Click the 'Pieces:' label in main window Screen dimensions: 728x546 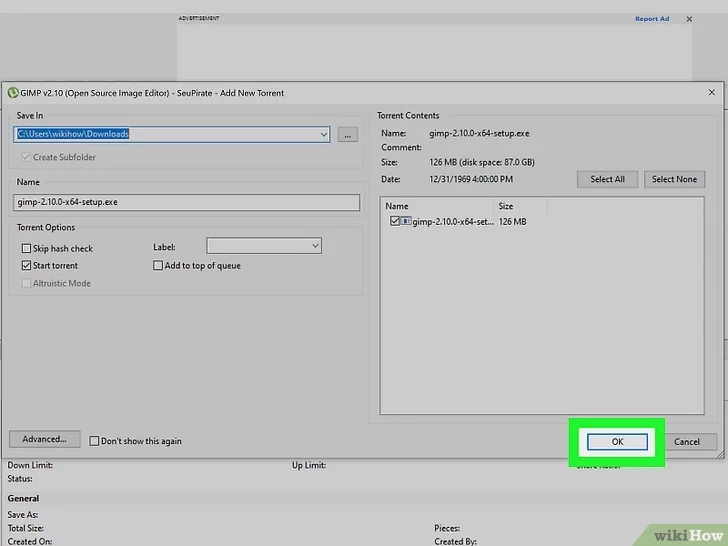pos(447,528)
